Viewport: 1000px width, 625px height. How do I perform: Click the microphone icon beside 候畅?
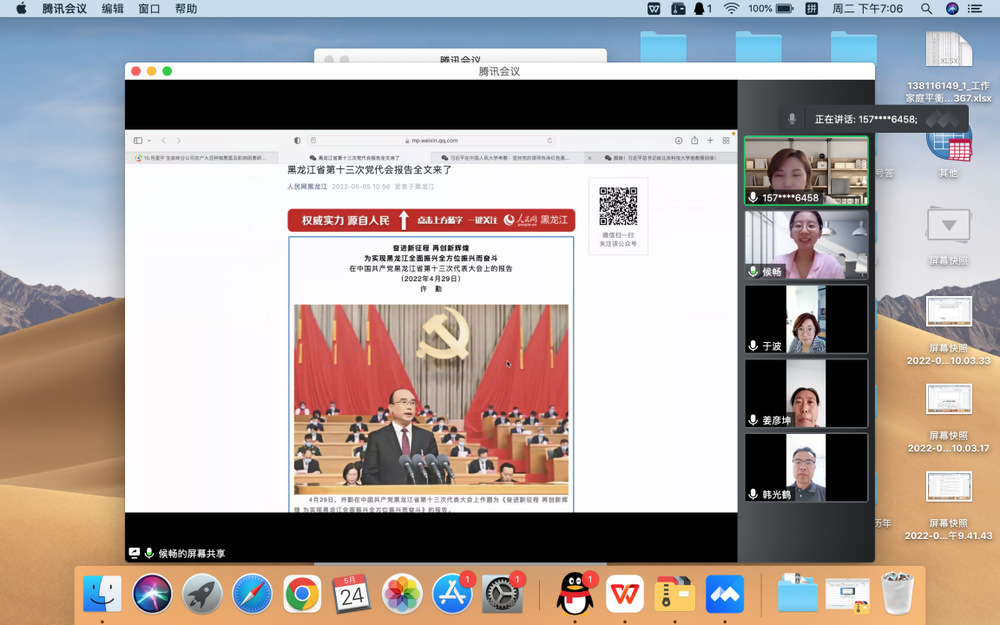(753, 272)
